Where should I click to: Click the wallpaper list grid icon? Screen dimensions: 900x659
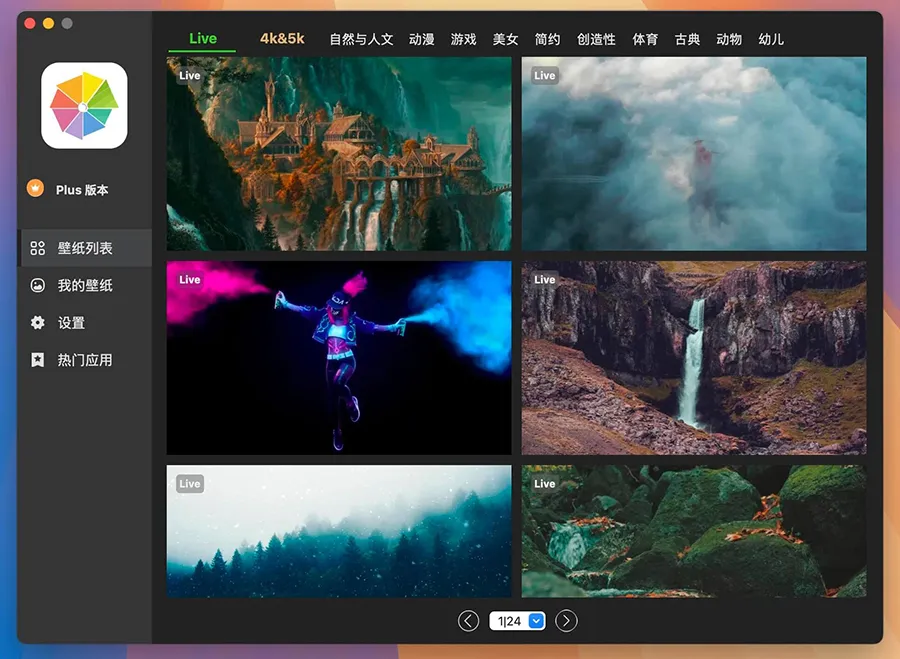pos(37,248)
